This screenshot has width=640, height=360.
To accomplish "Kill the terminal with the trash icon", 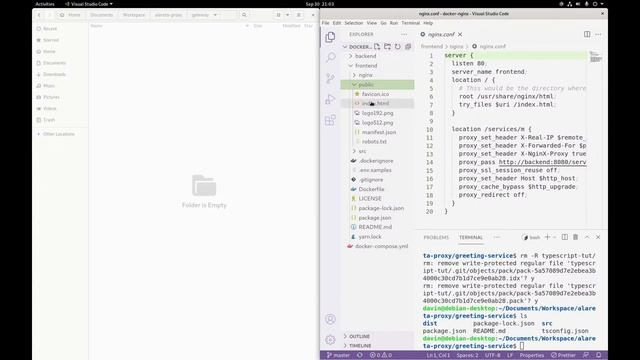I will click(x=576, y=237).
